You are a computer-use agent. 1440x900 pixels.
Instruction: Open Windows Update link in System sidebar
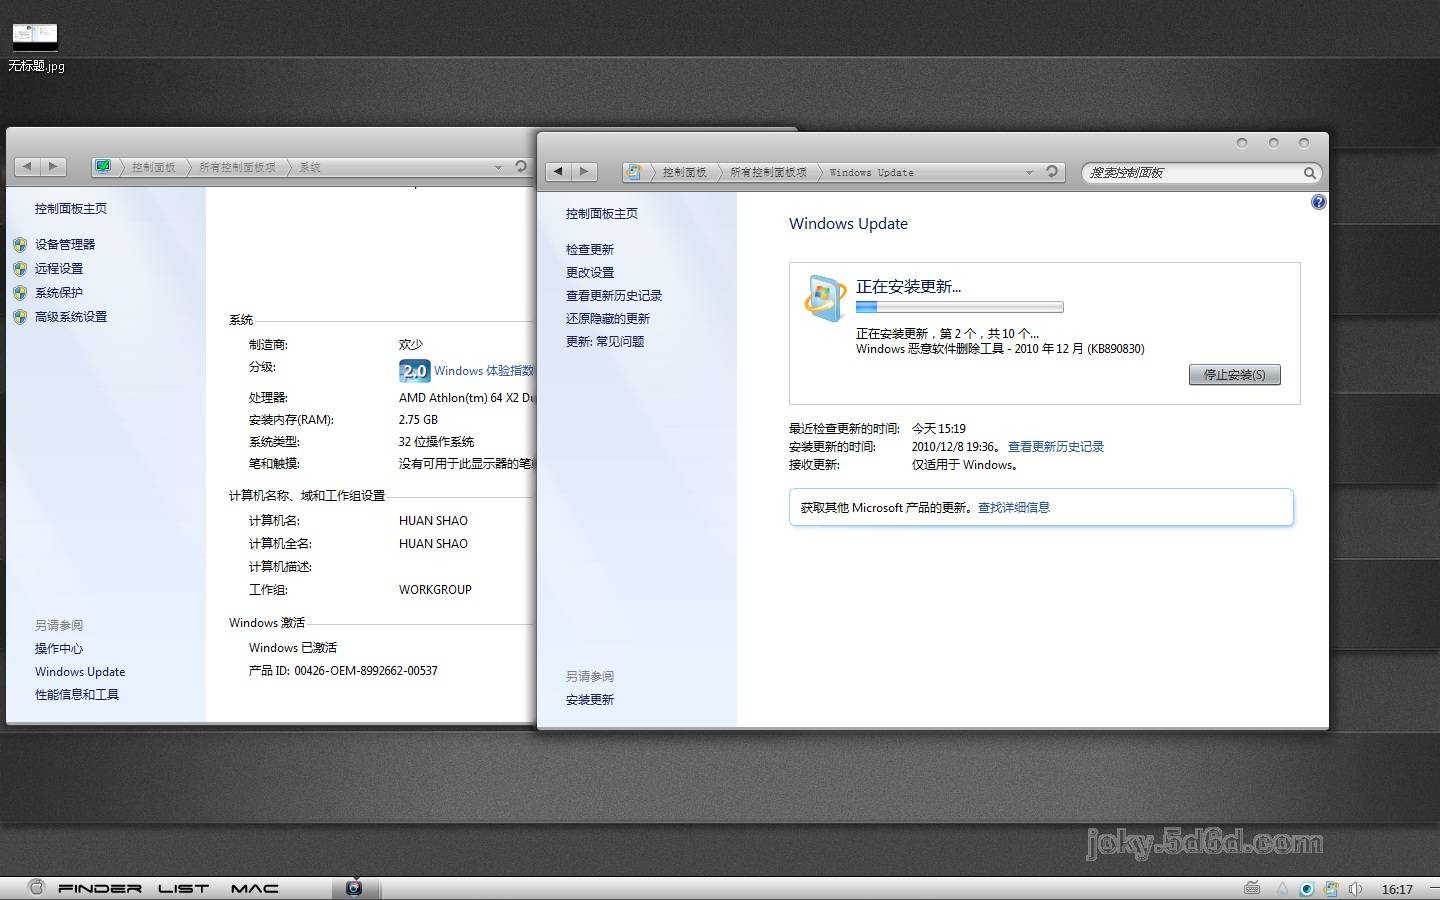80,672
